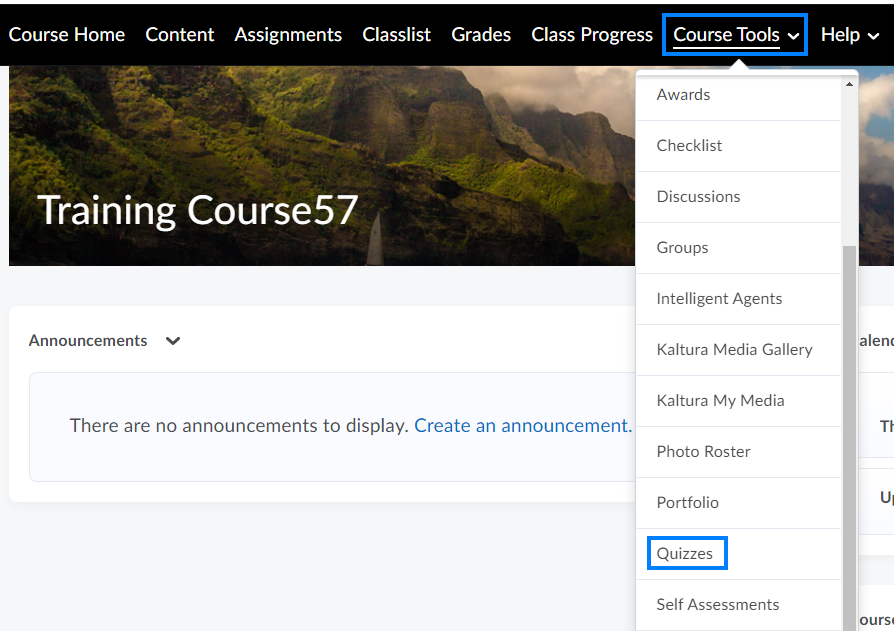Click the Create an announcement link
Image resolution: width=894 pixels, height=631 pixels.
pyautogui.click(x=522, y=426)
